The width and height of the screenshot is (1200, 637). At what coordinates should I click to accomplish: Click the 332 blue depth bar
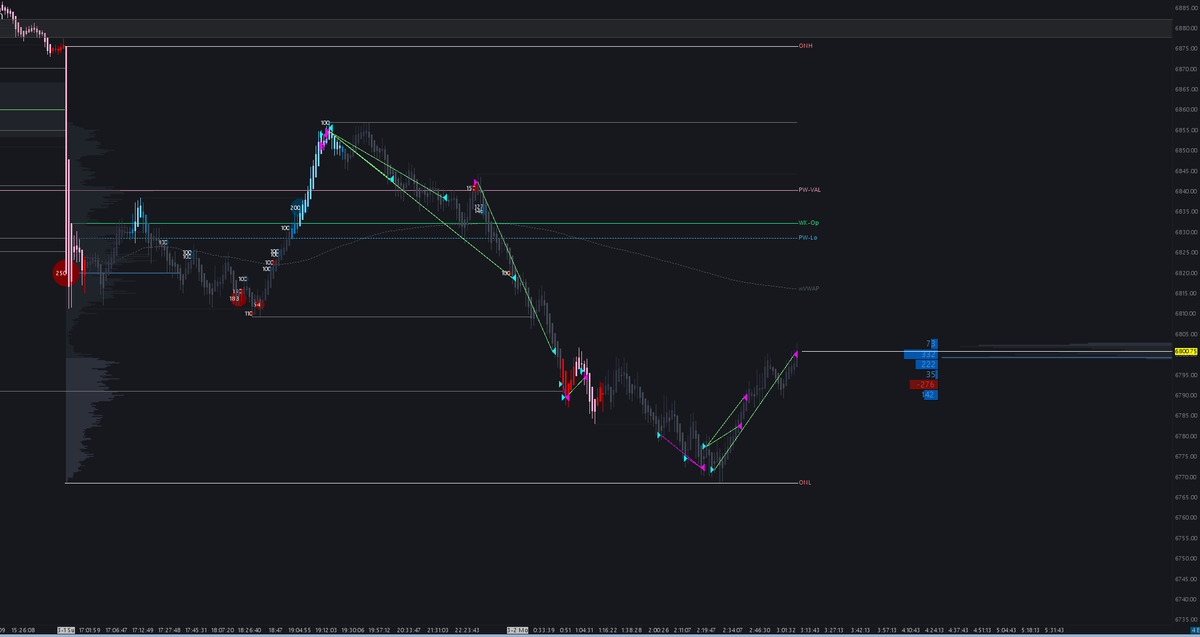919,354
